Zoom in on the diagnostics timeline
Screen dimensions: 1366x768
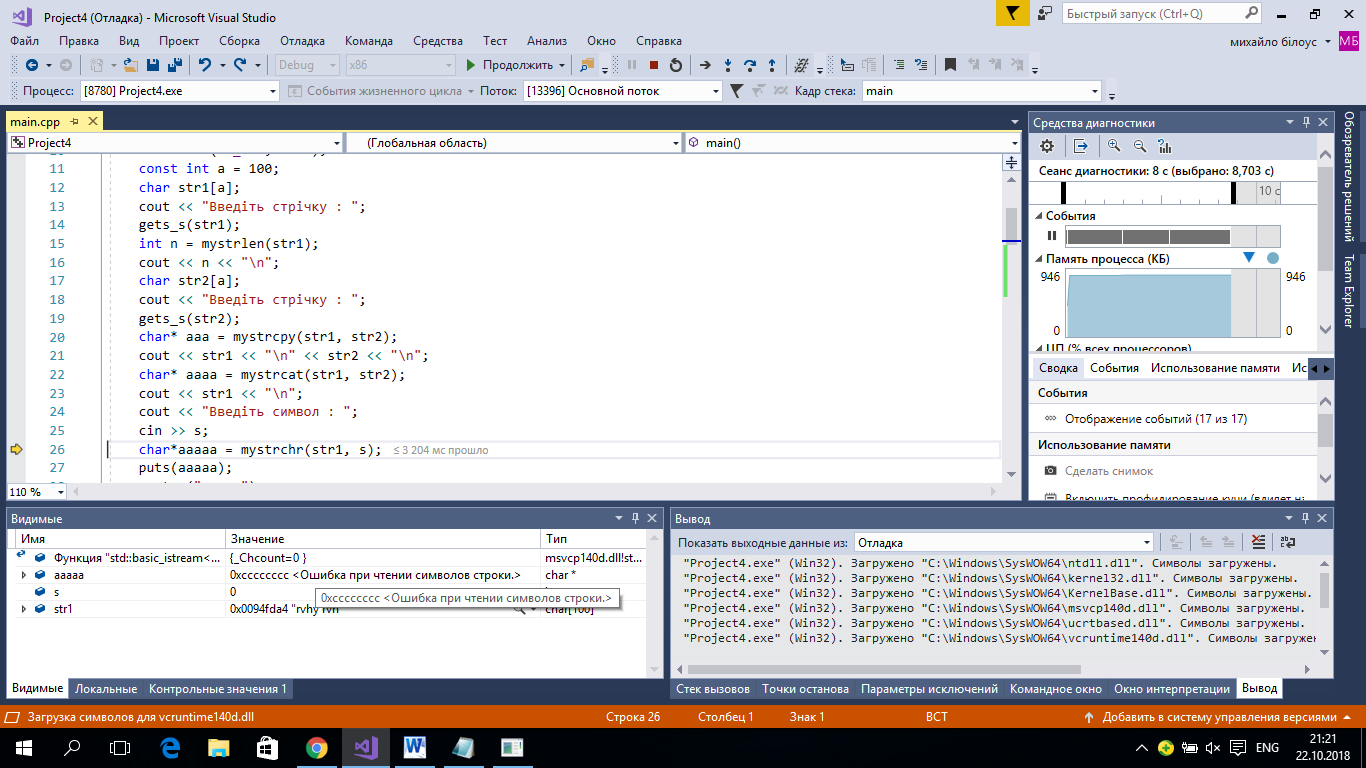[1114, 146]
